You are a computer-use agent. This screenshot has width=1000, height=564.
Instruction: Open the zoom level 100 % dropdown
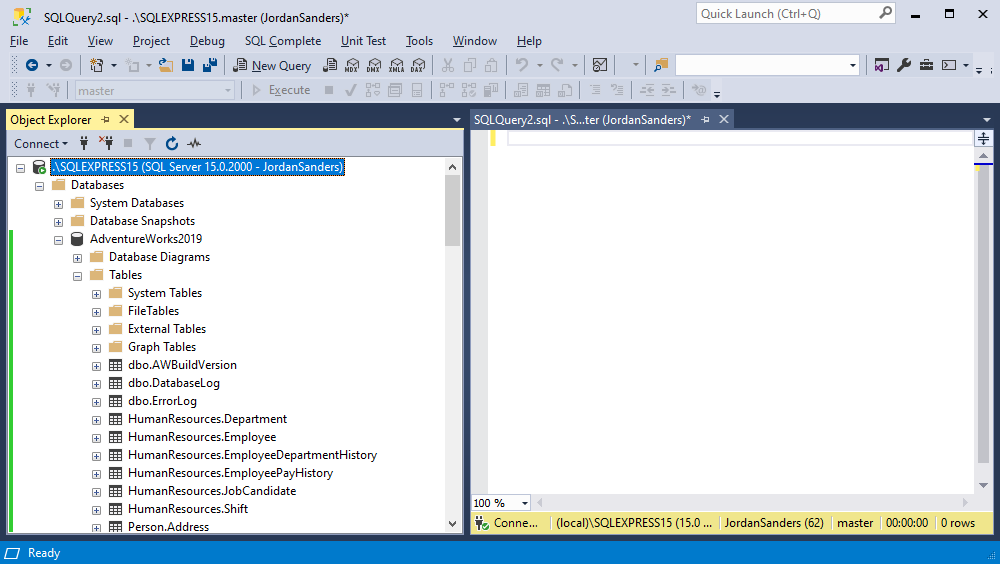(525, 503)
